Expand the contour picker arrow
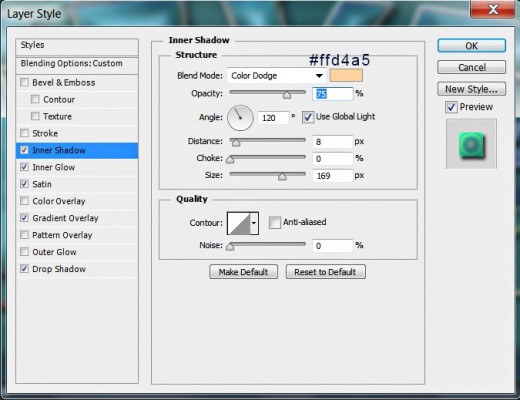This screenshot has height=400, width=520. (x=254, y=223)
